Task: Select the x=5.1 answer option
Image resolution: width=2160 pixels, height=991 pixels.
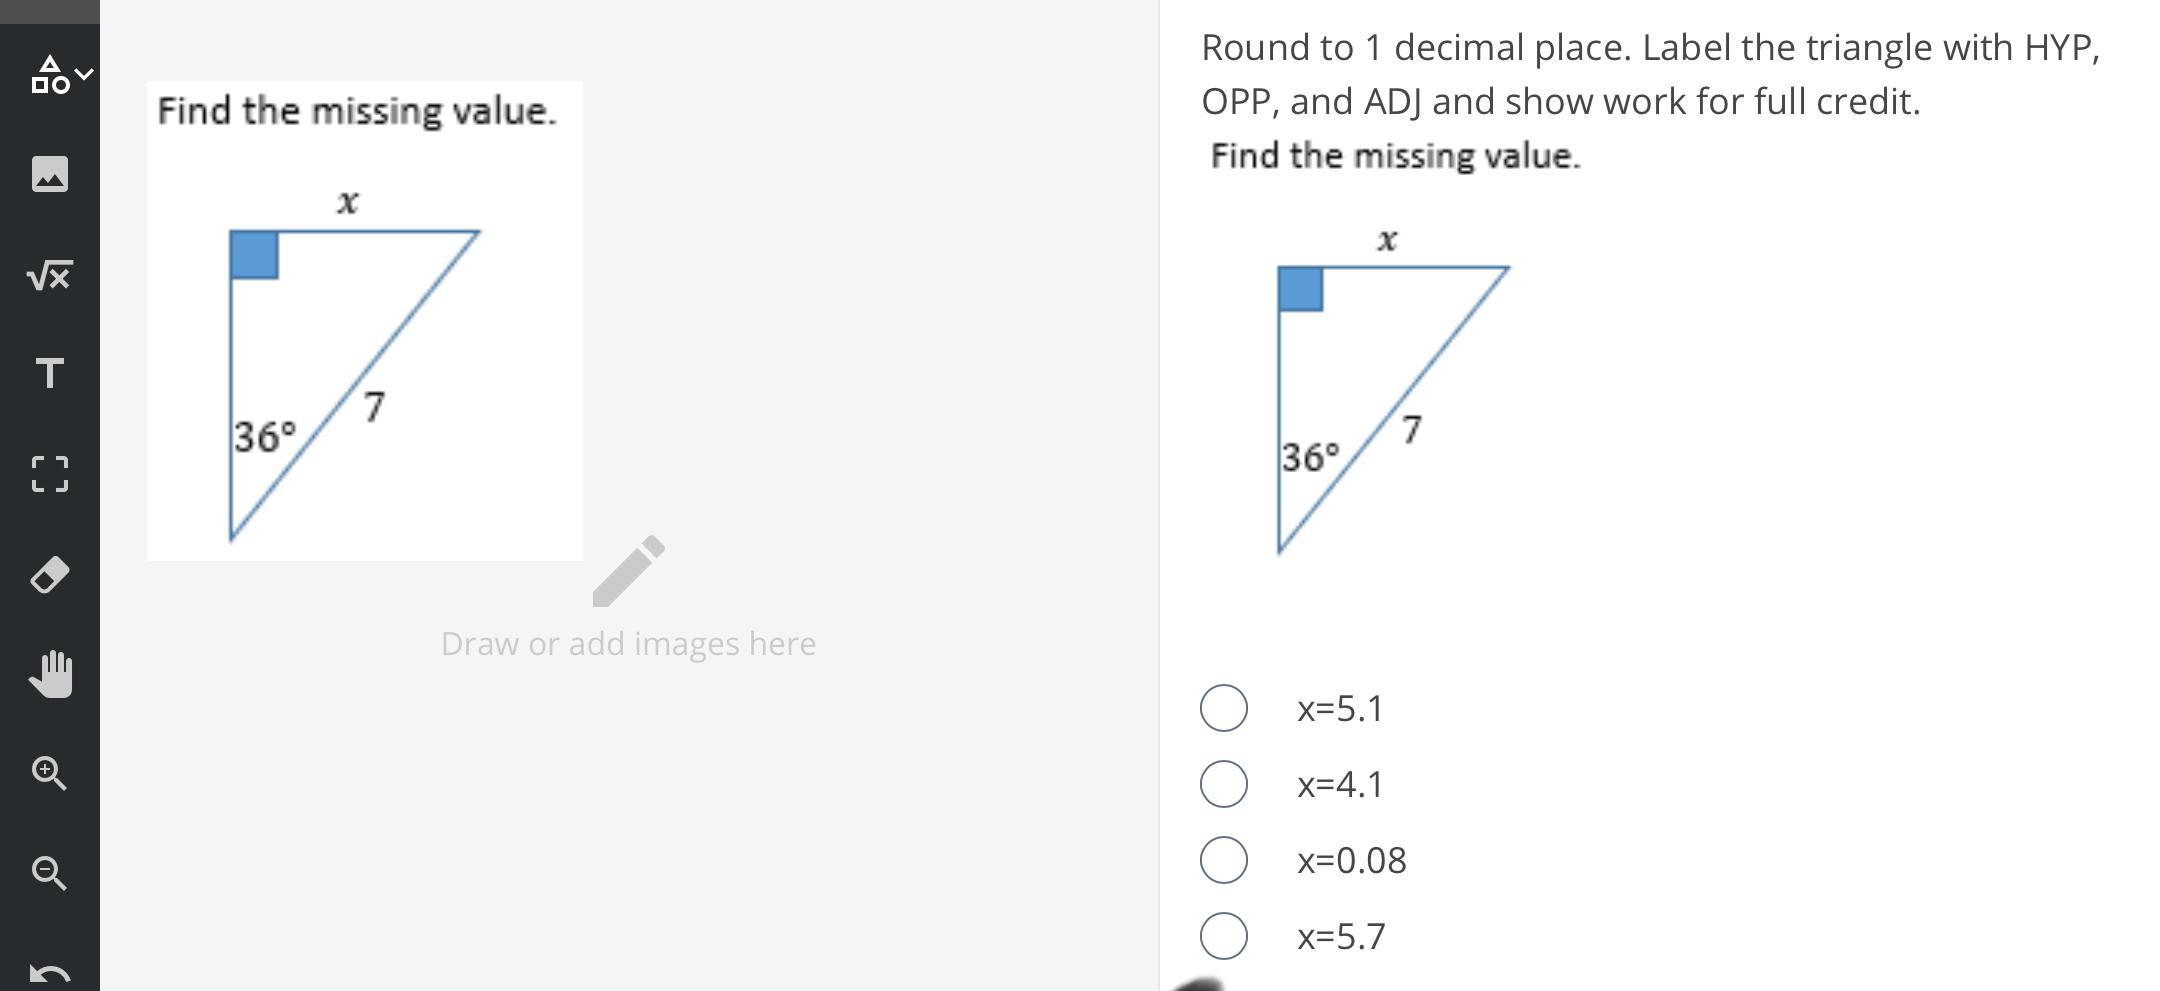Action: (1224, 708)
